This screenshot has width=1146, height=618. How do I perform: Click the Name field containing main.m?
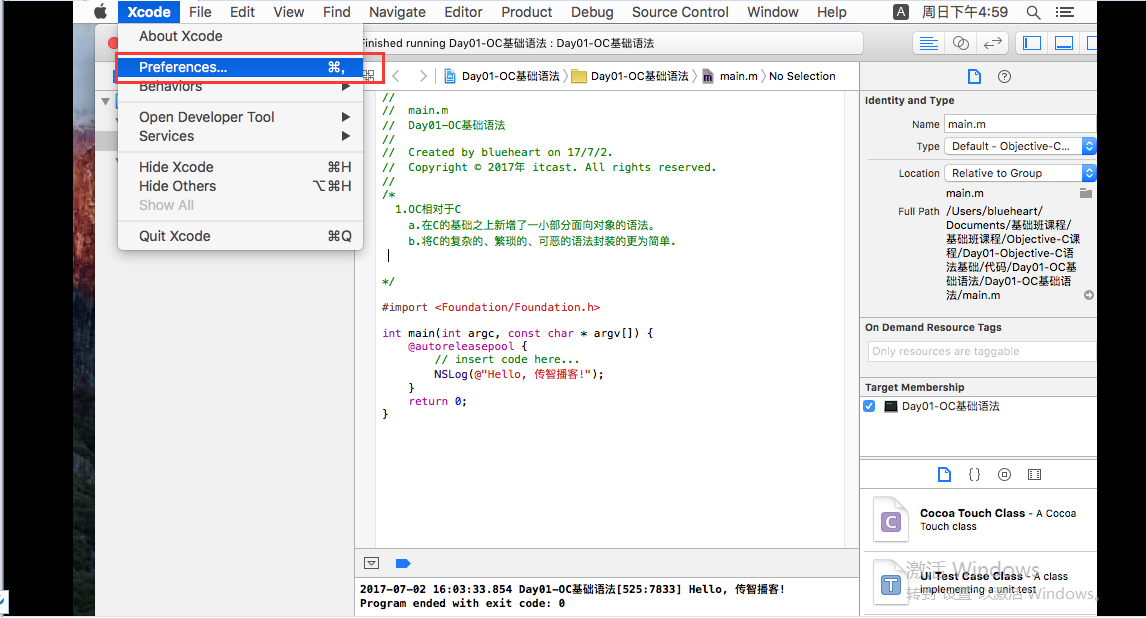tap(1020, 124)
